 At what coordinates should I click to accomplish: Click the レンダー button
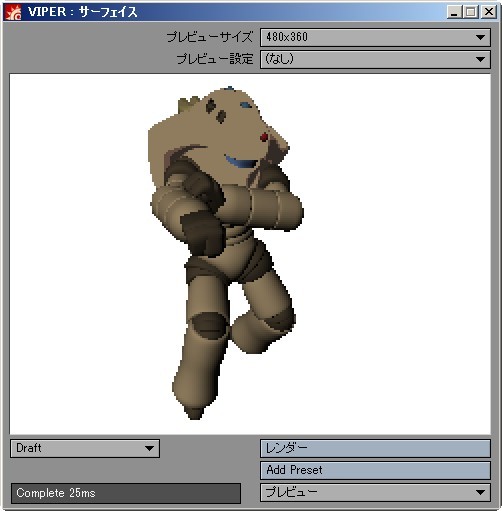click(x=375, y=448)
